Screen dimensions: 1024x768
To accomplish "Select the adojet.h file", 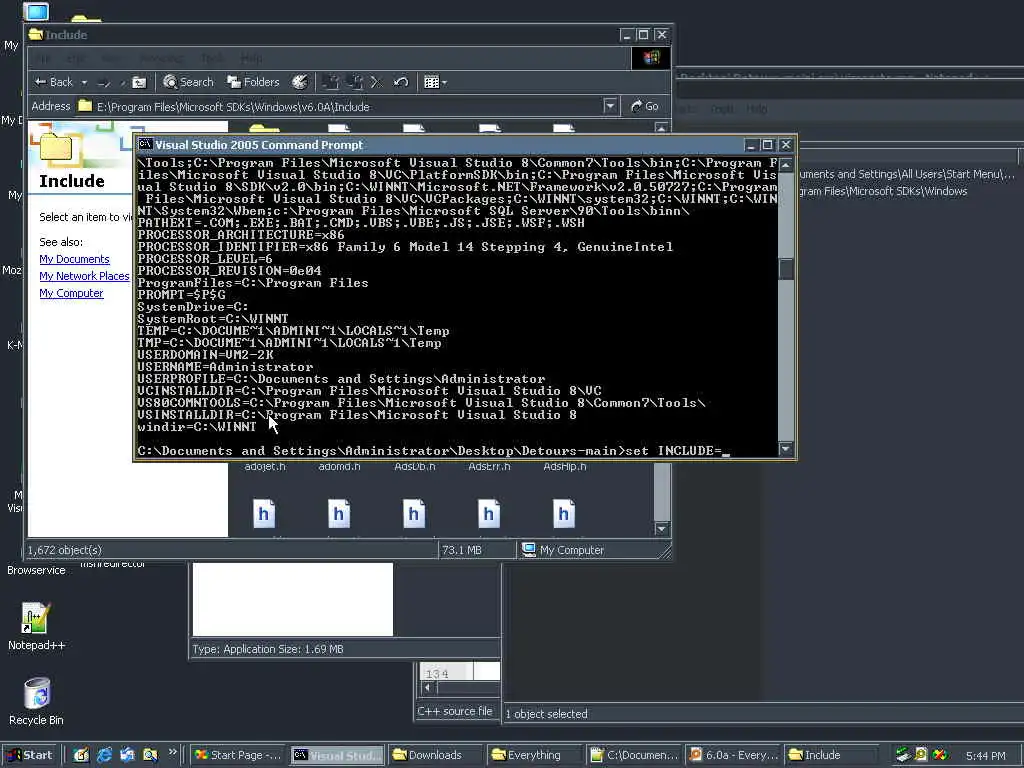I will coord(264,466).
